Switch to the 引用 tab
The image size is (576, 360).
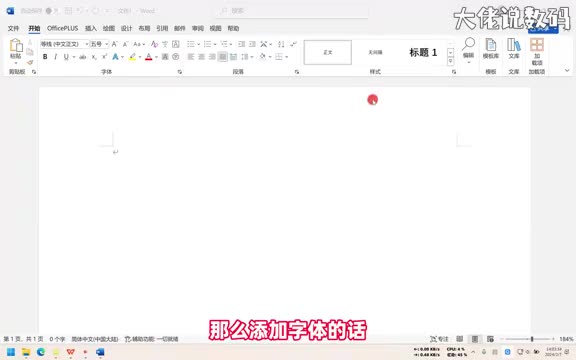162,28
